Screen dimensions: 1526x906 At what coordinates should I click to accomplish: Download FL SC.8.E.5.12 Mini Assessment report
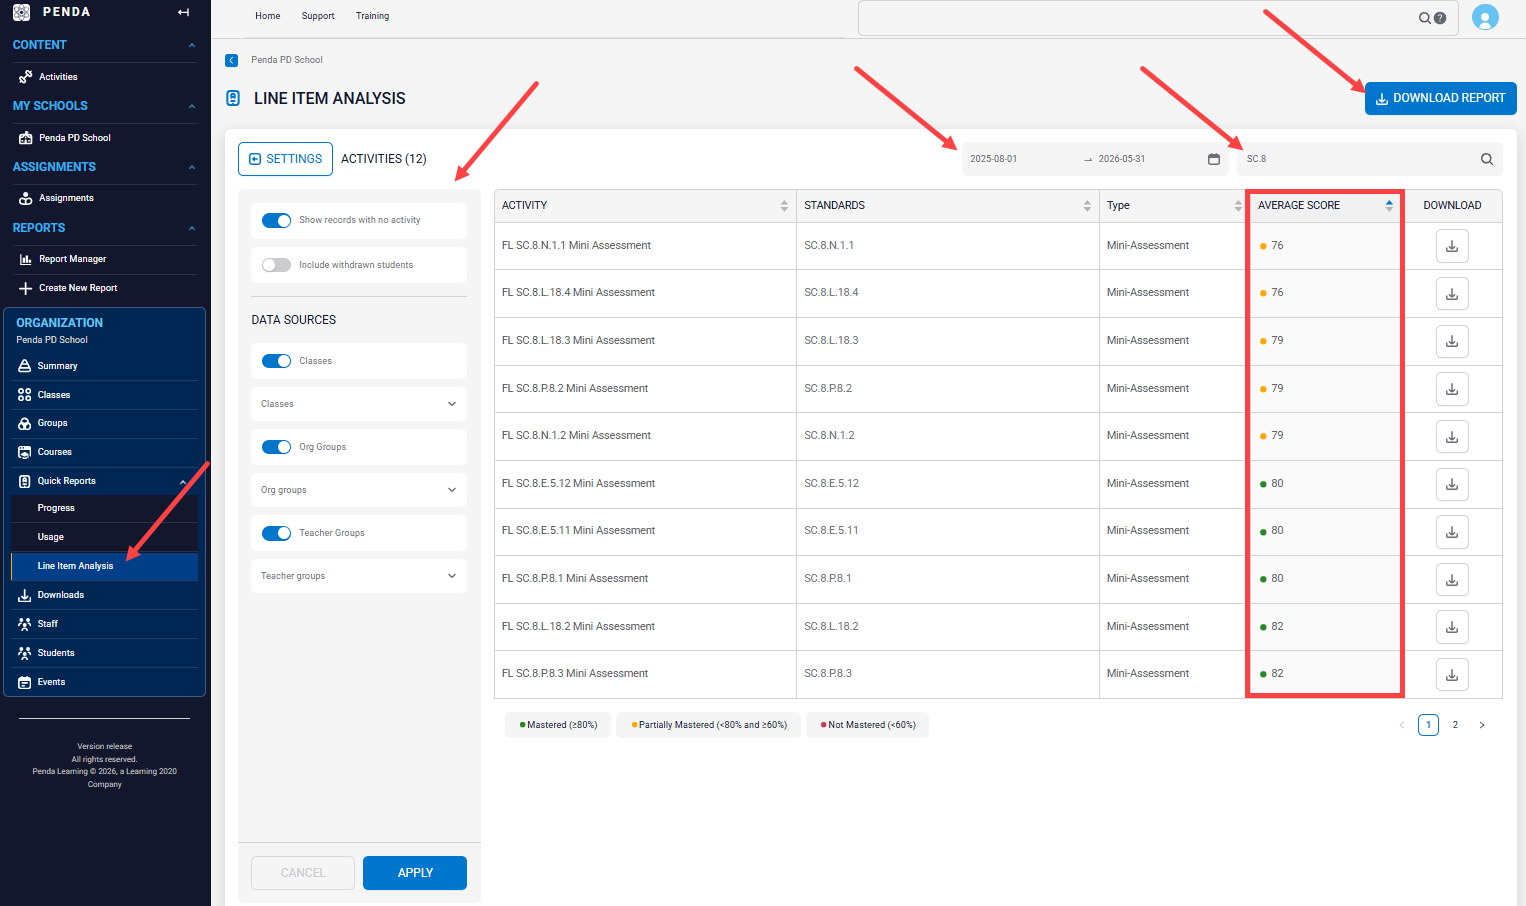(1452, 484)
